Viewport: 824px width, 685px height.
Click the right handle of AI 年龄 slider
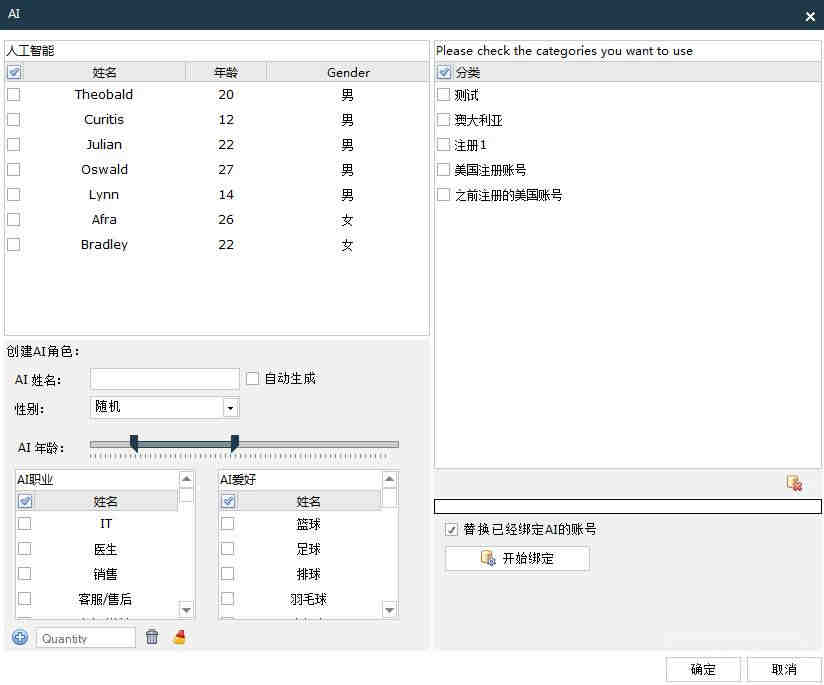235,443
